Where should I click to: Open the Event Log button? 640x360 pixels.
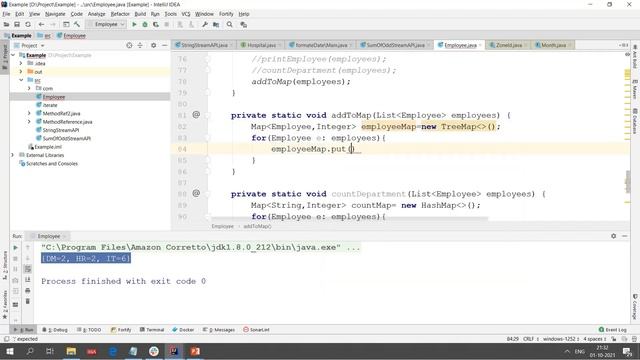point(613,330)
